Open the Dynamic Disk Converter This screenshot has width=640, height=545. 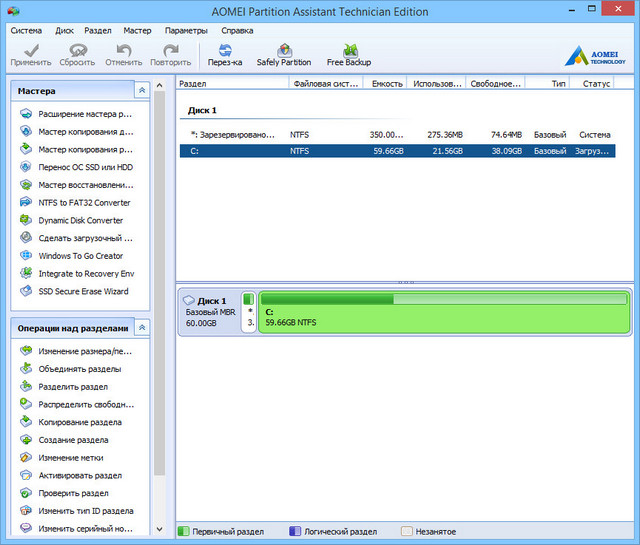(x=80, y=220)
